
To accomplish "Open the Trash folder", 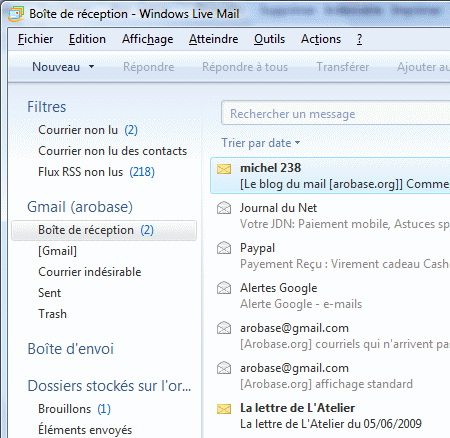I will coord(52,314).
